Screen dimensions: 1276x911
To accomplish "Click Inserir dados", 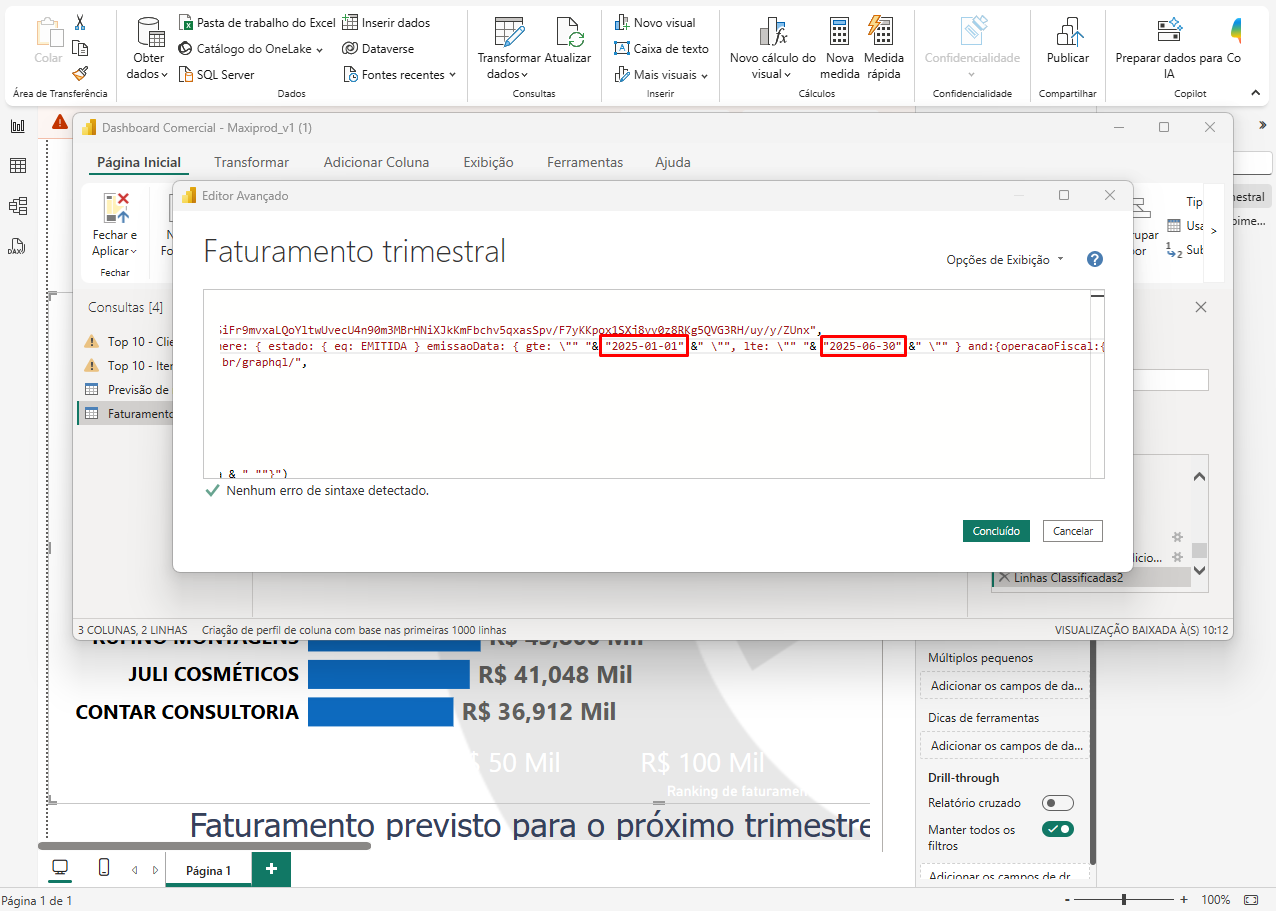I will pyautogui.click(x=386, y=22).
